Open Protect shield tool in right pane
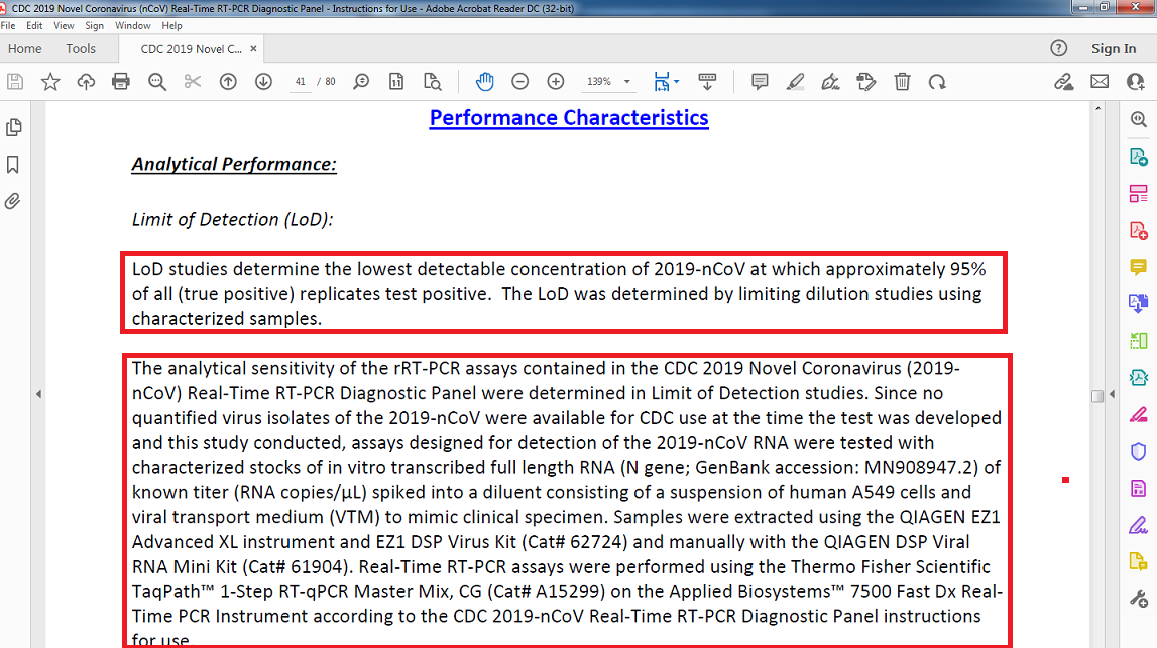Image resolution: width=1157 pixels, height=648 pixels. click(1139, 452)
